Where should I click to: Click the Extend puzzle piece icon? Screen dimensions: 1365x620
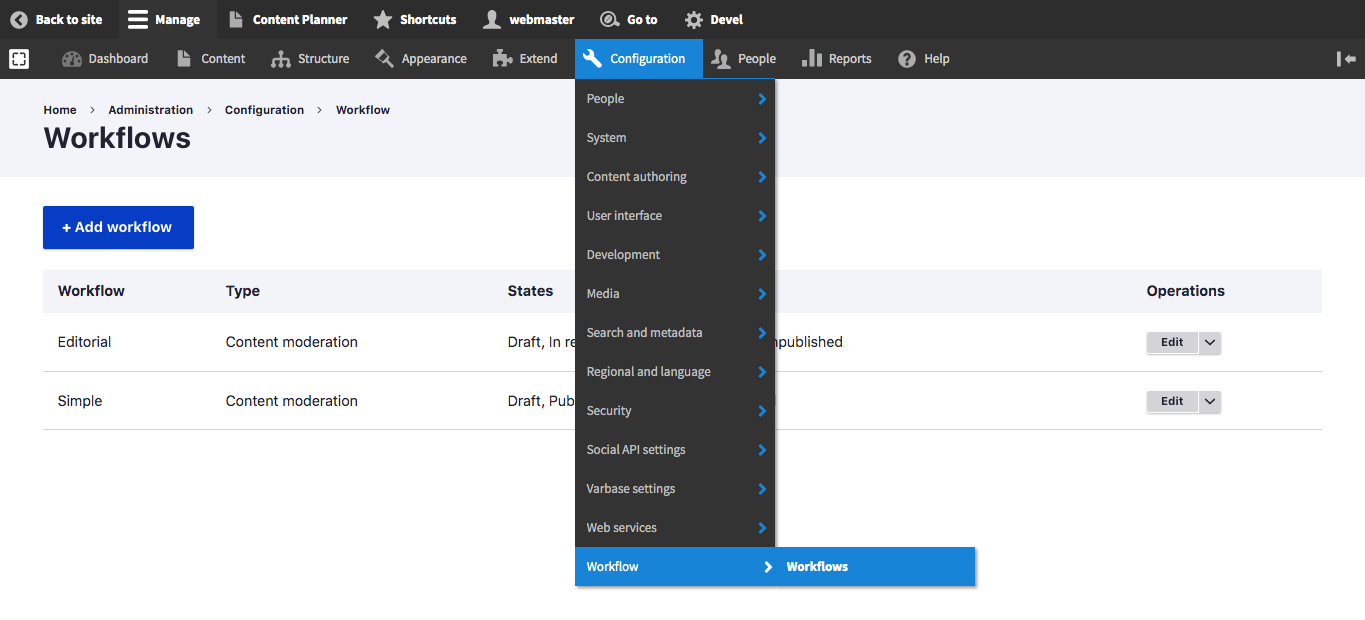click(x=502, y=59)
